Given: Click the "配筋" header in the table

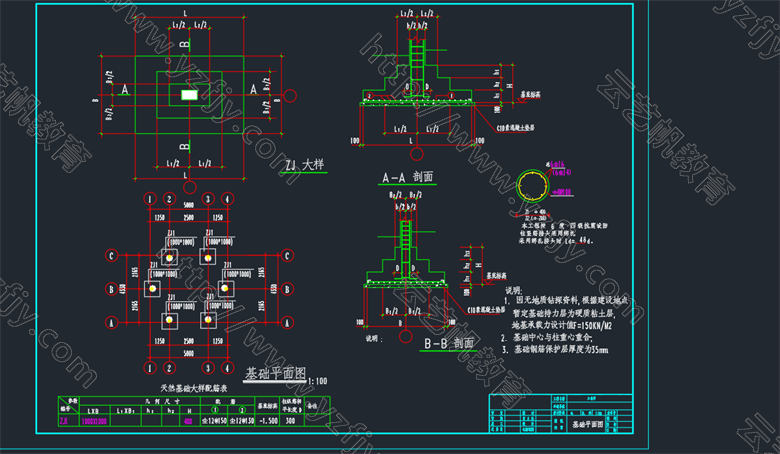Looking at the screenshot, I should (x=227, y=401).
